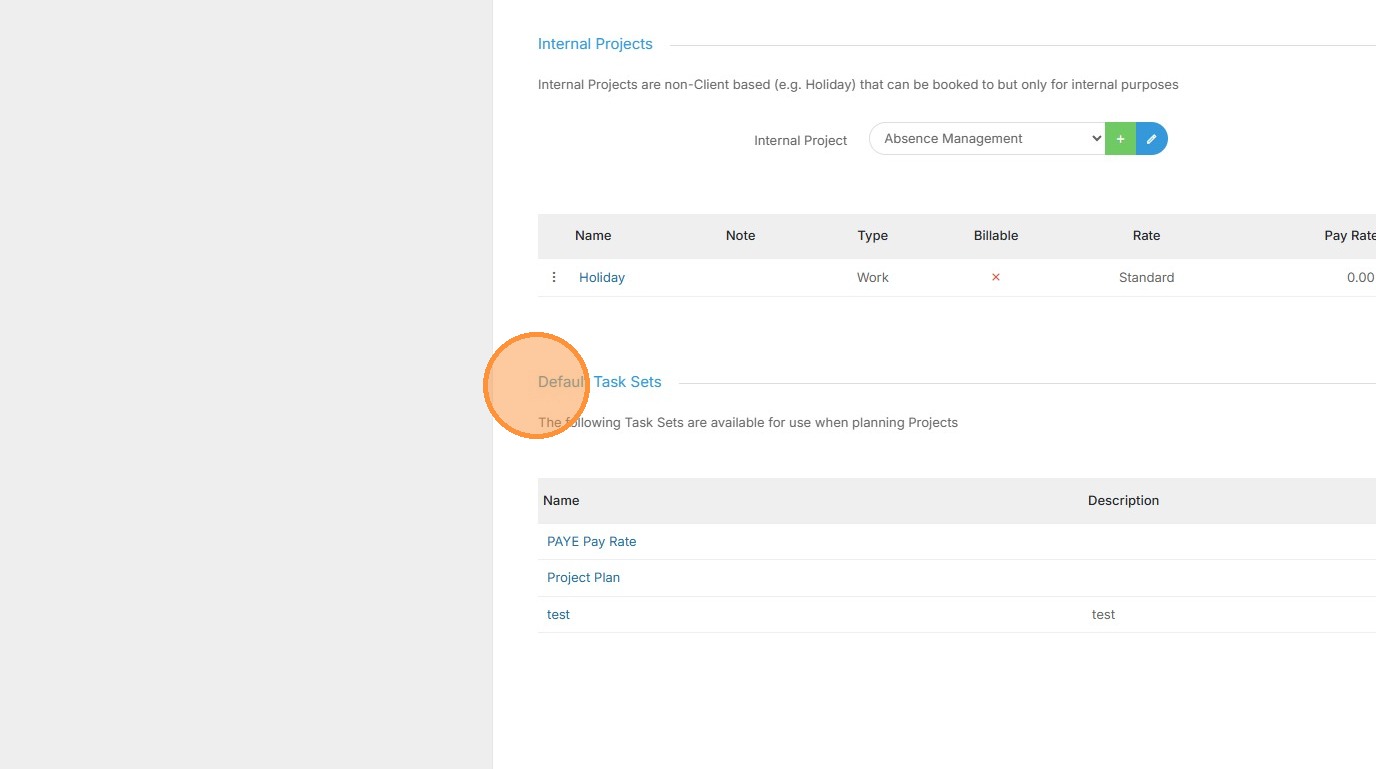Click the Work type cell for Holiday
The height and width of the screenshot is (769, 1376).
(872, 278)
